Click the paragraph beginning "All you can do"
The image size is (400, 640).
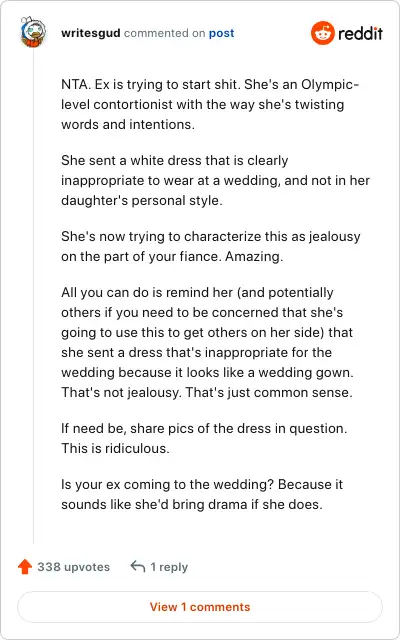pyautogui.click(x=207, y=342)
